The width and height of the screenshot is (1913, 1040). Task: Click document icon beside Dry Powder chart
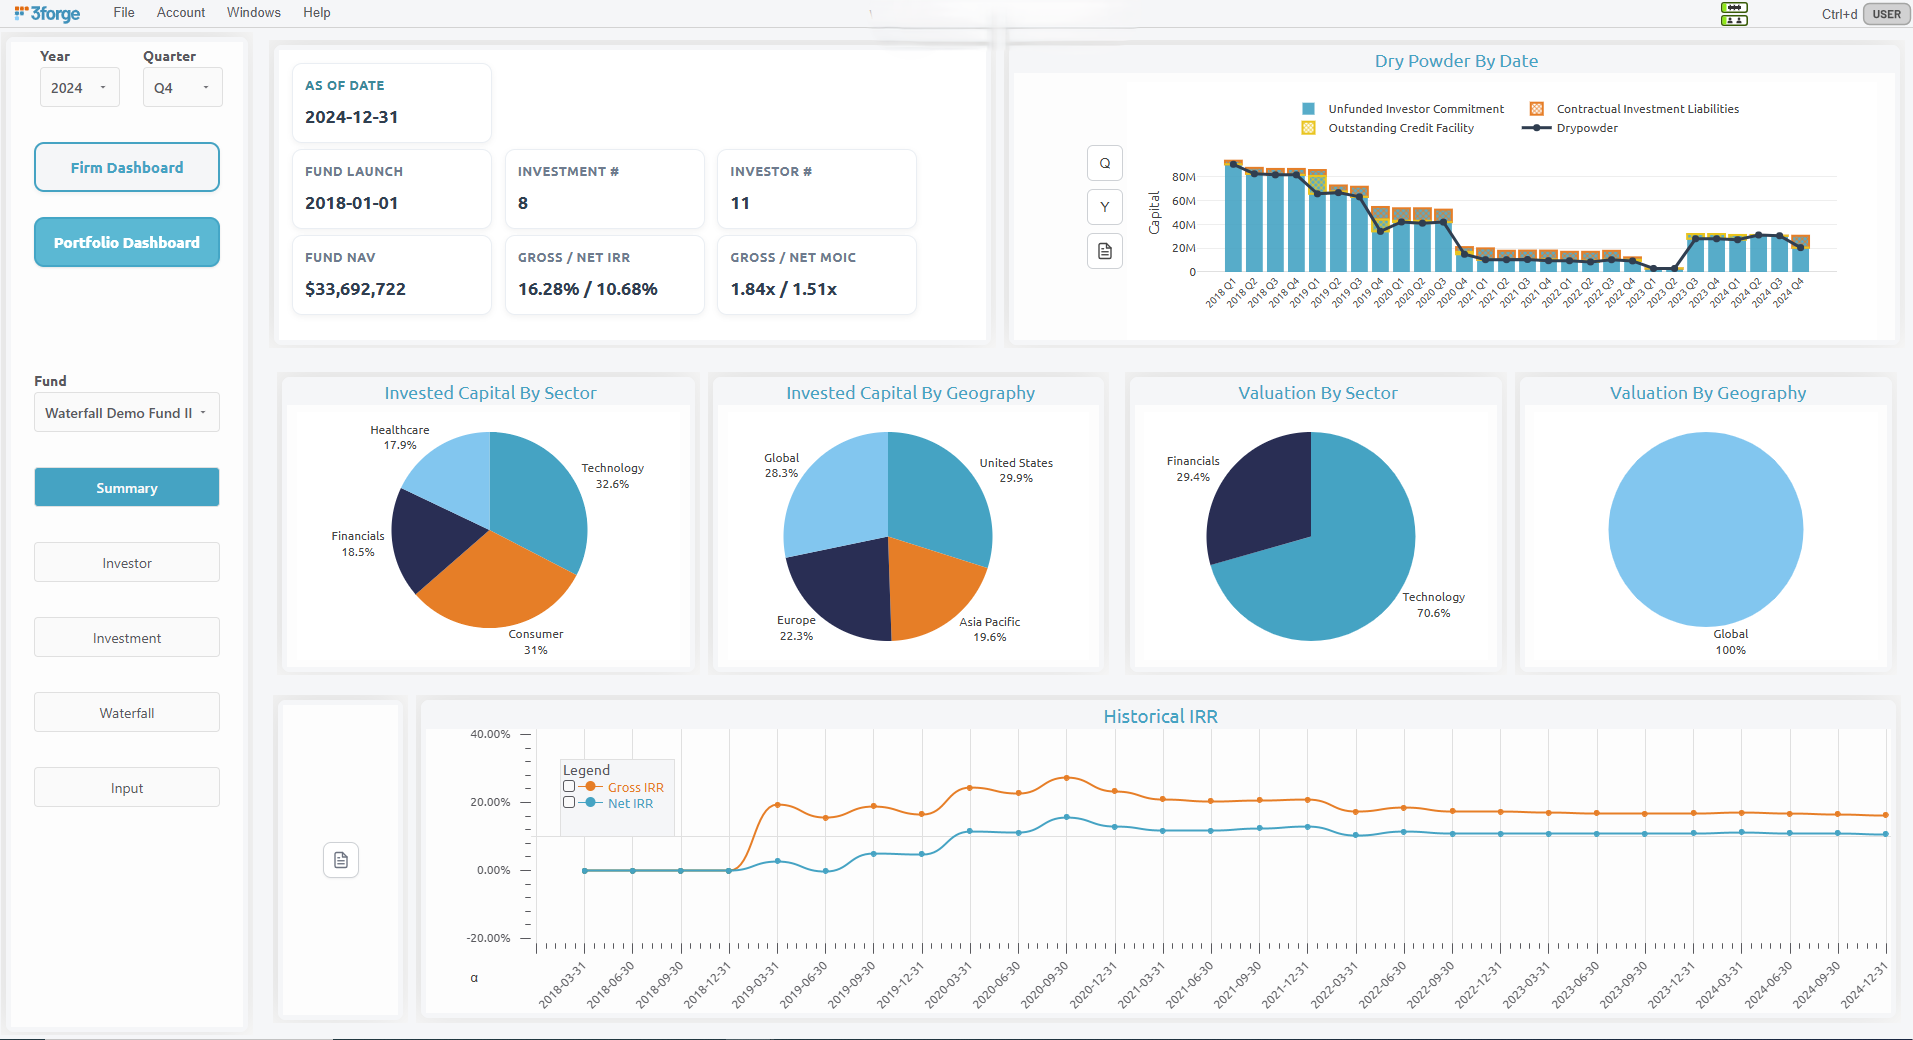tap(1105, 251)
